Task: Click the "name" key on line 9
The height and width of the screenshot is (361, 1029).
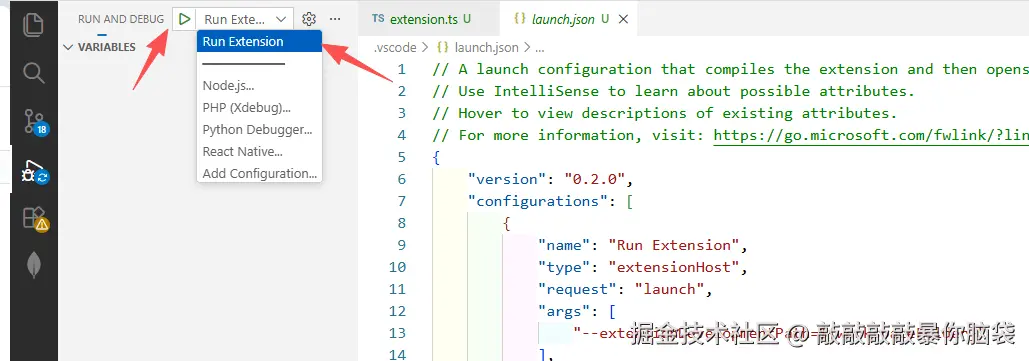Action: [564, 245]
